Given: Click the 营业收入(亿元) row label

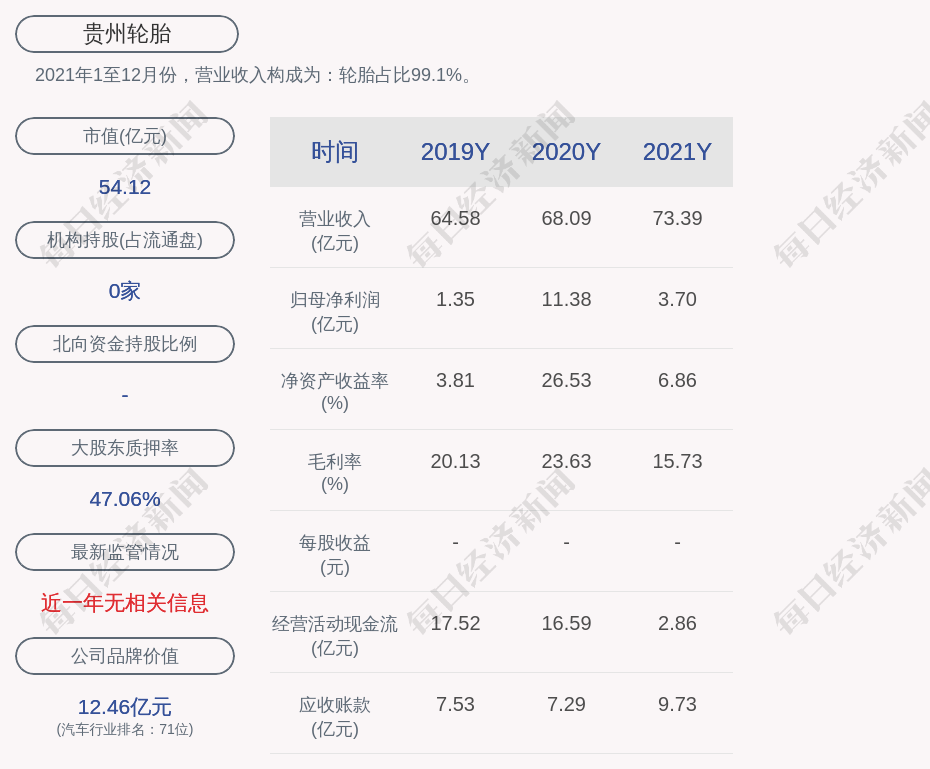Looking at the screenshot, I should (x=335, y=231).
